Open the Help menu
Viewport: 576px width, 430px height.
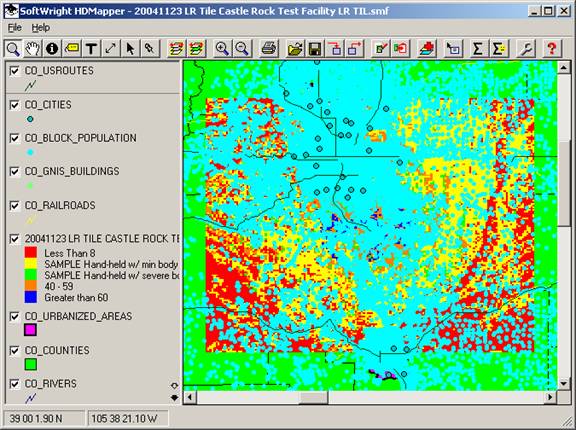[x=40, y=28]
